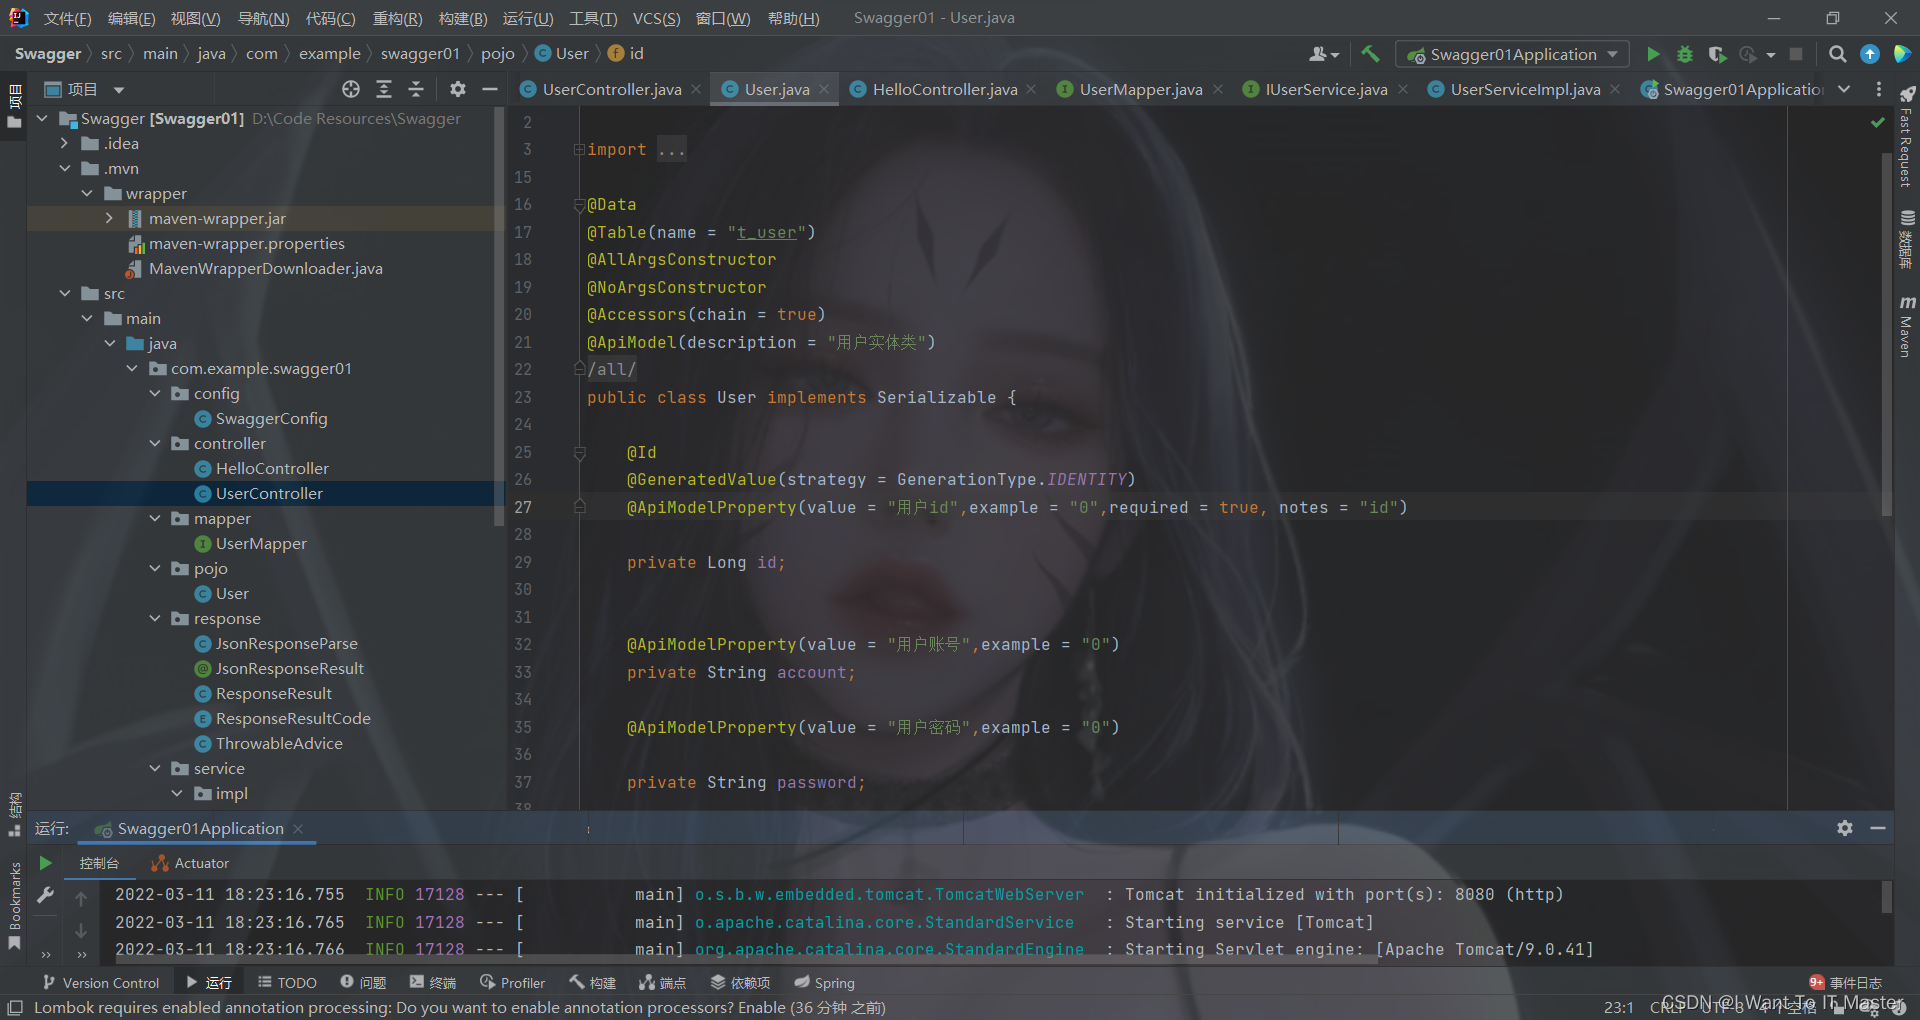Switch to UserController.java tab
The image size is (1920, 1020).
click(612, 89)
